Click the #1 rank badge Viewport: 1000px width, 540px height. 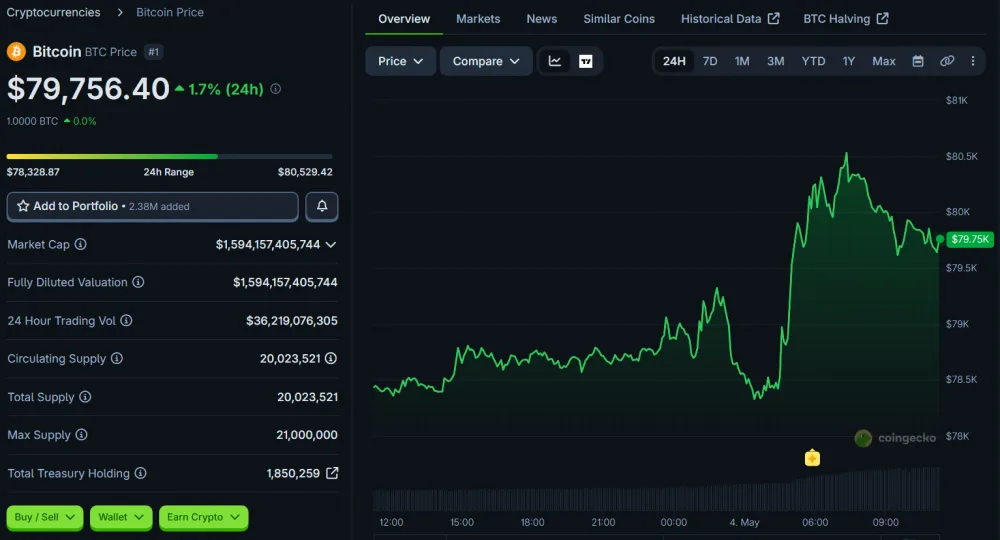tap(153, 52)
